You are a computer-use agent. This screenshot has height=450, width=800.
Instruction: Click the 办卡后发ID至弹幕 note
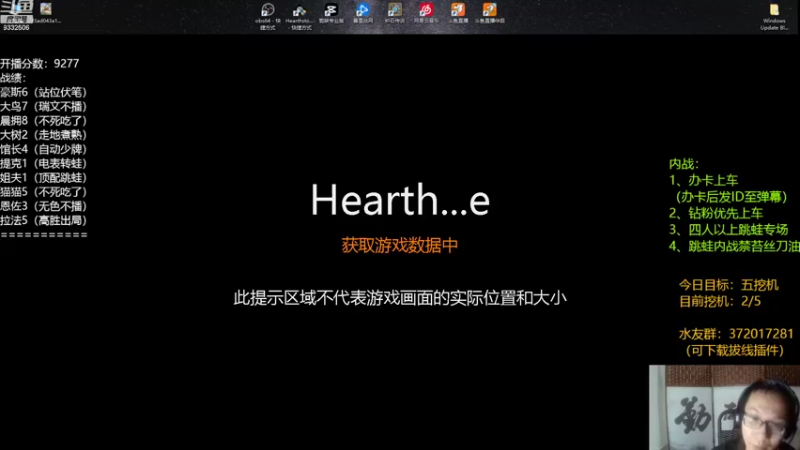(x=731, y=197)
